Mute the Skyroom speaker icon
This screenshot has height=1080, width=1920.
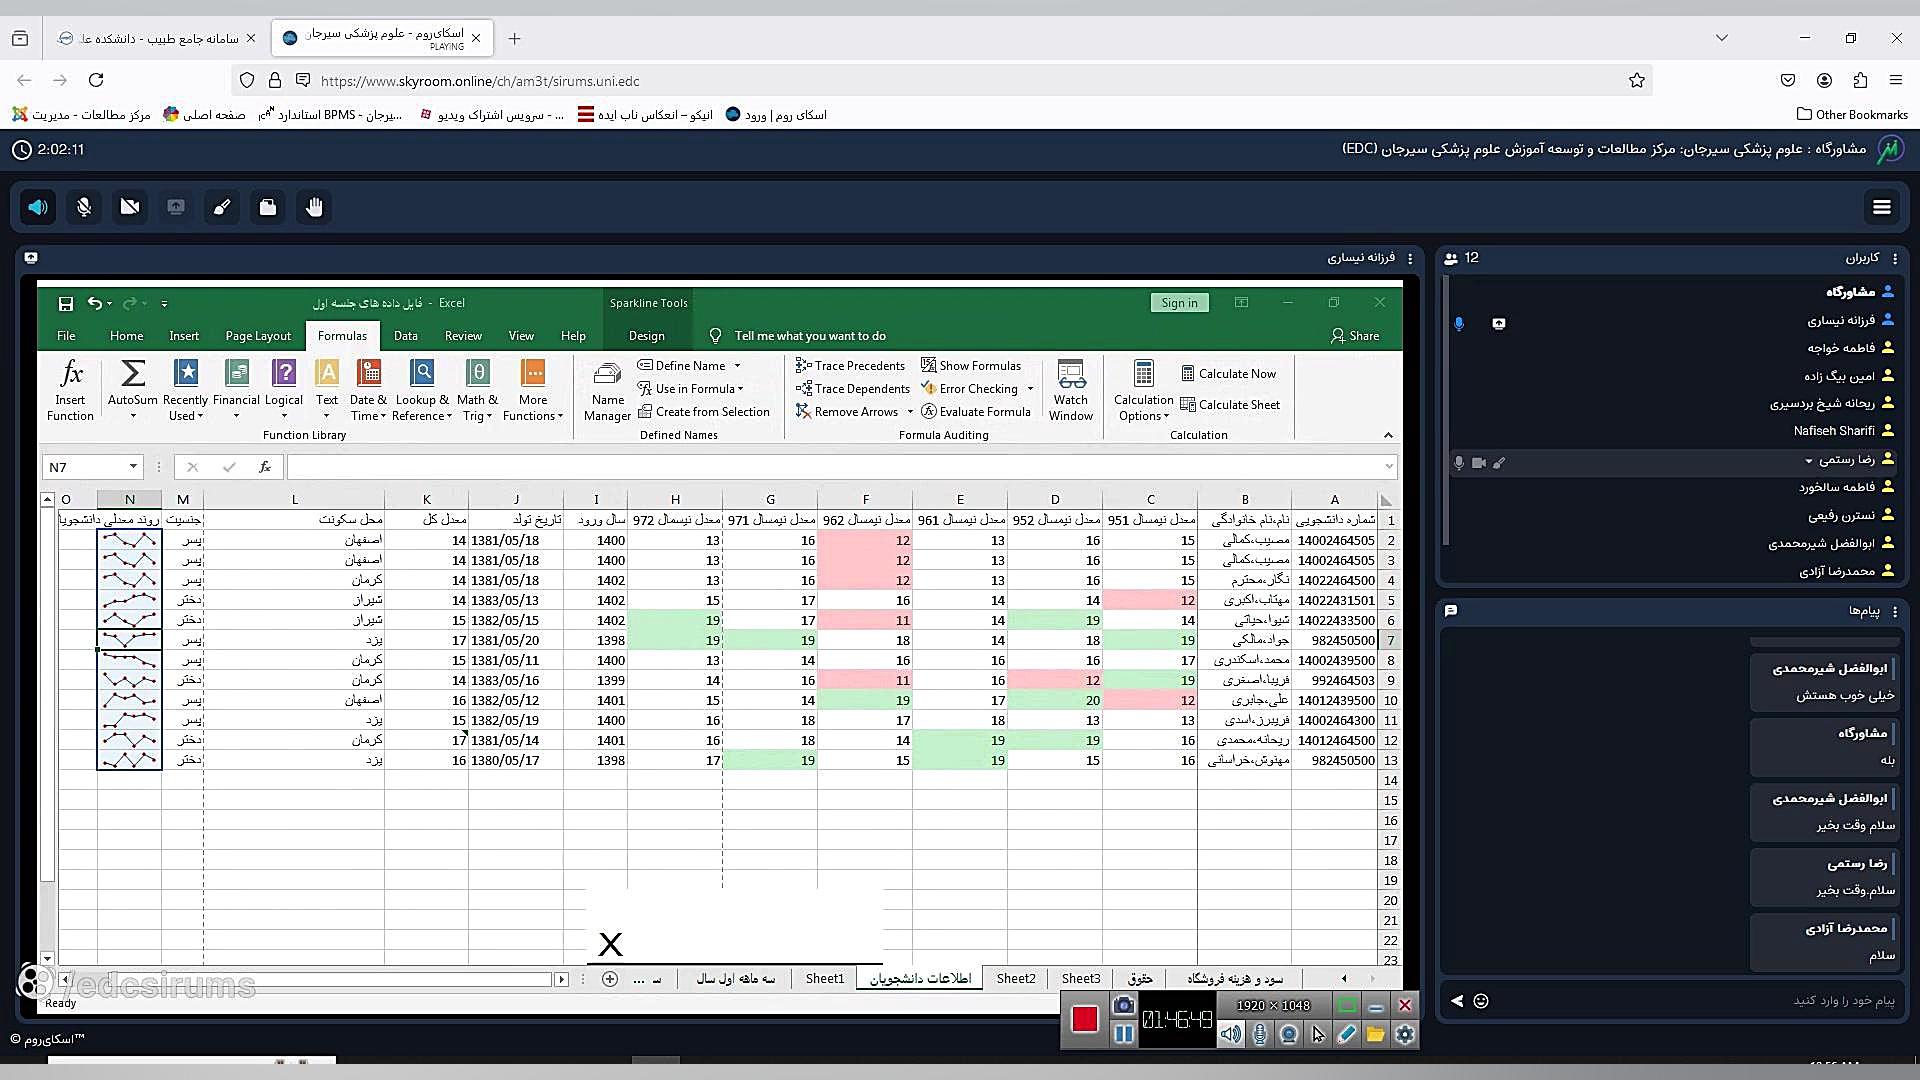38,207
